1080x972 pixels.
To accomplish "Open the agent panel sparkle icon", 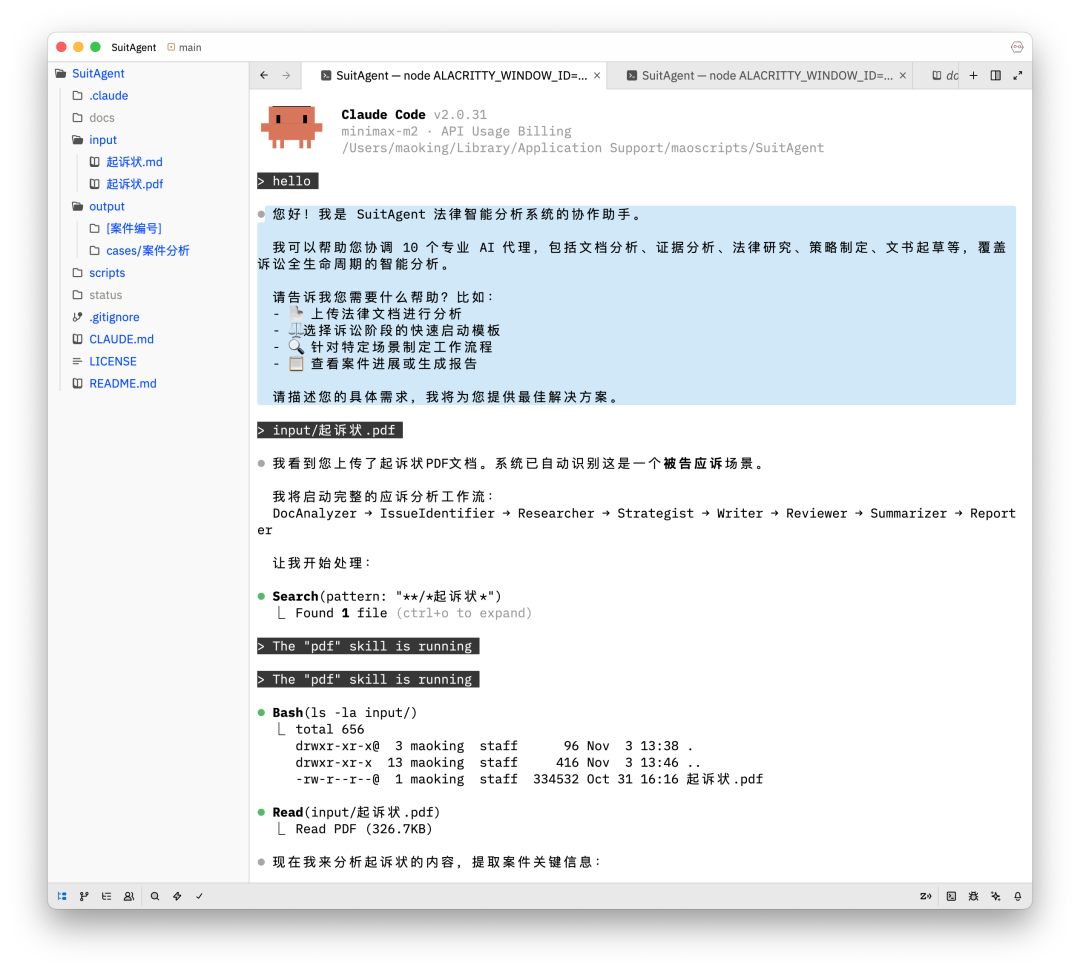I will pyautogui.click(x=995, y=896).
